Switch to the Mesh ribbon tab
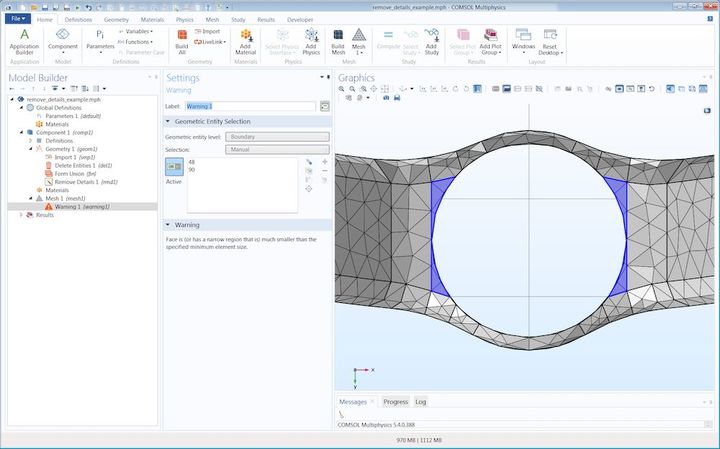This screenshot has height=449, width=720. 212,20
